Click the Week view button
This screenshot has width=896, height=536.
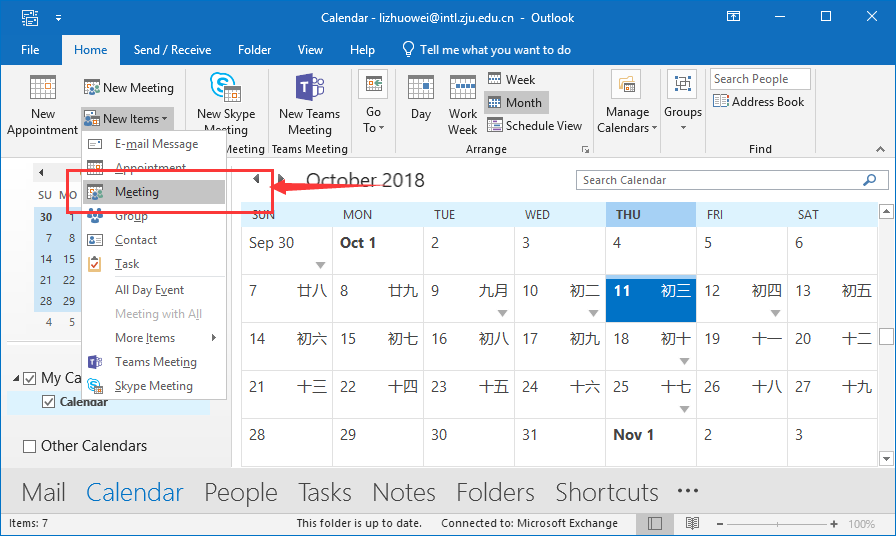click(x=511, y=79)
